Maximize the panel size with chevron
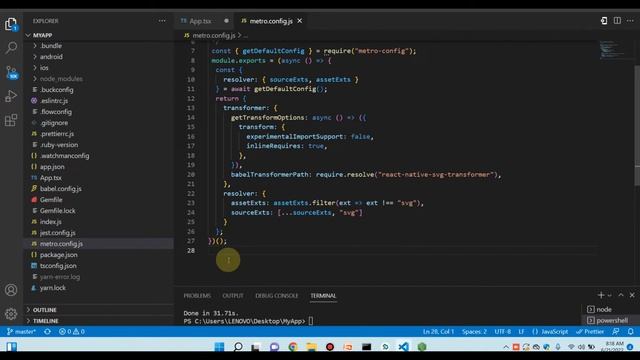 click(x=621, y=295)
